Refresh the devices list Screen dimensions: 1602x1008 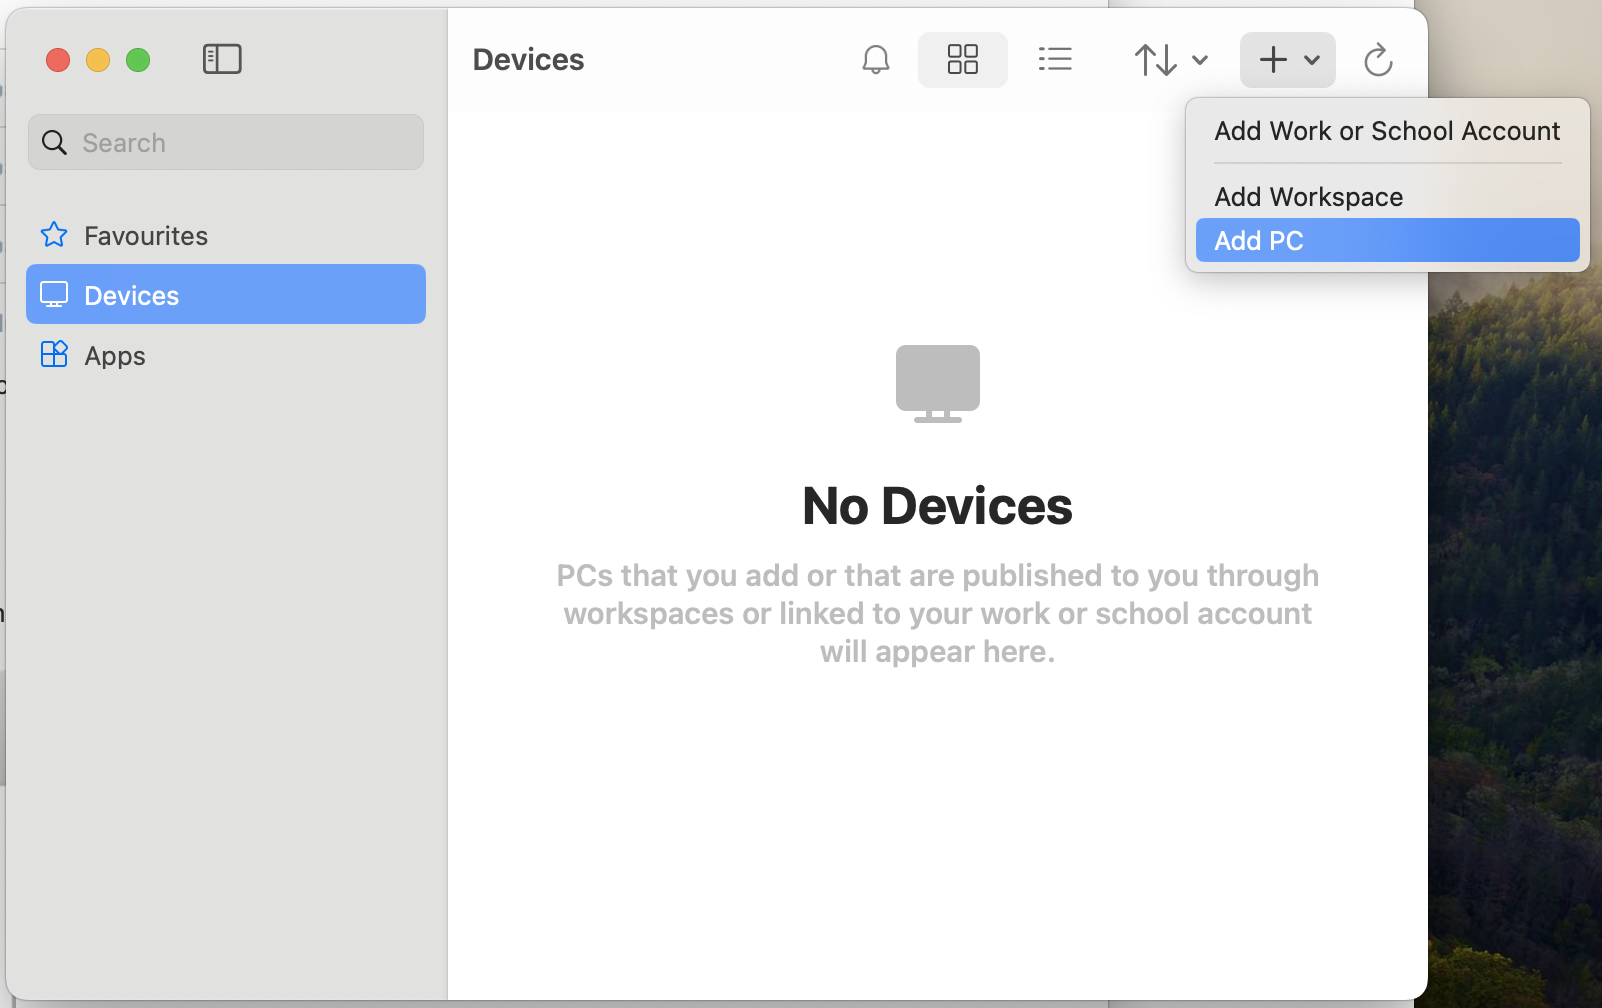(1378, 60)
